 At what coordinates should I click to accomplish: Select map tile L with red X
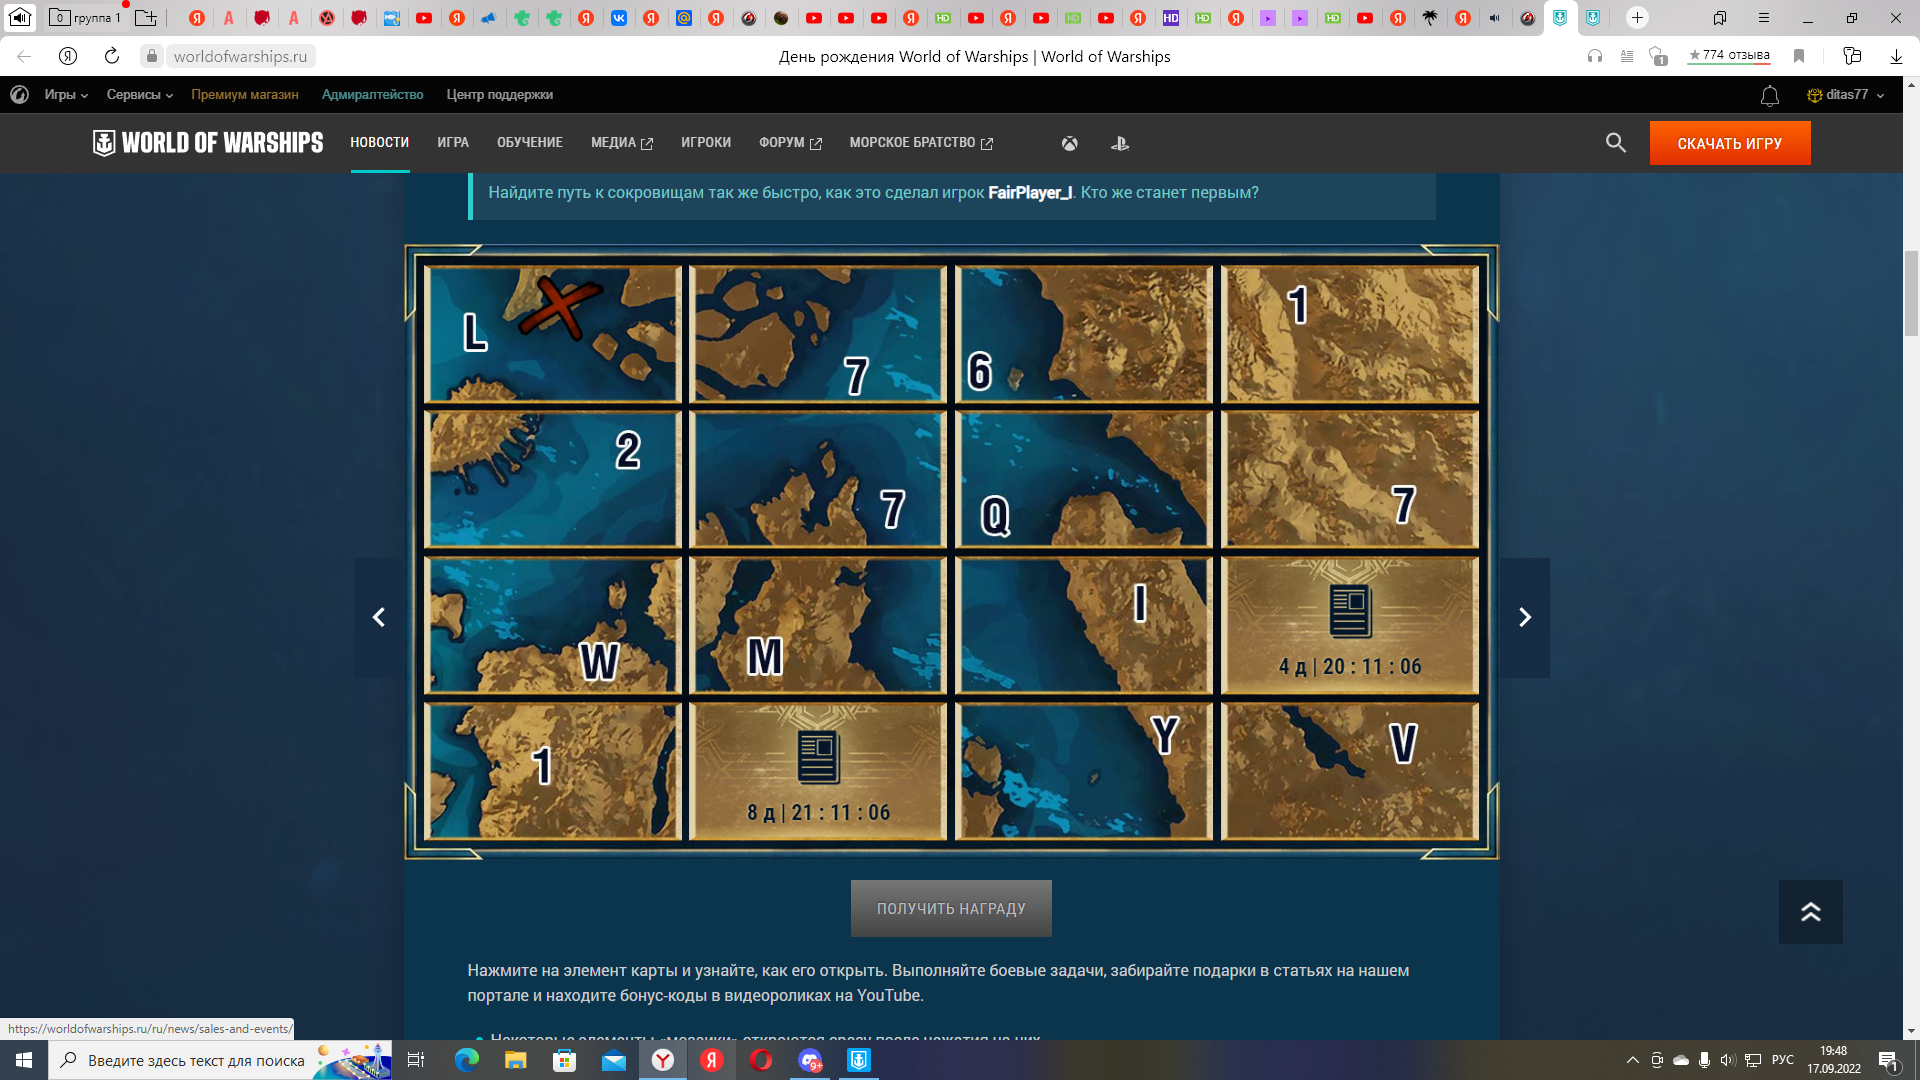pos(553,334)
